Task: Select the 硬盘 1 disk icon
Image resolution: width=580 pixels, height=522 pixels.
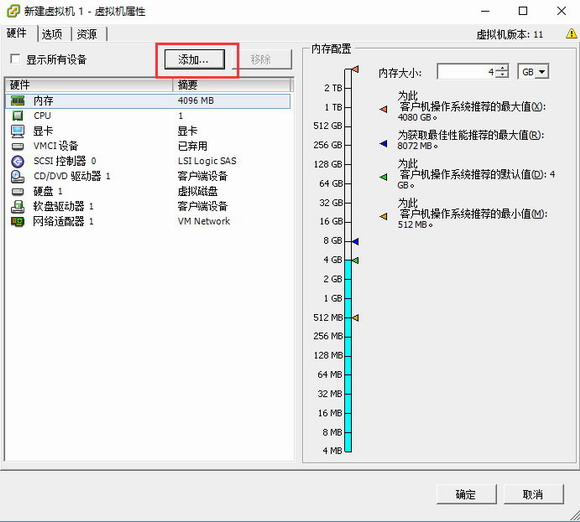Action: click(x=17, y=191)
